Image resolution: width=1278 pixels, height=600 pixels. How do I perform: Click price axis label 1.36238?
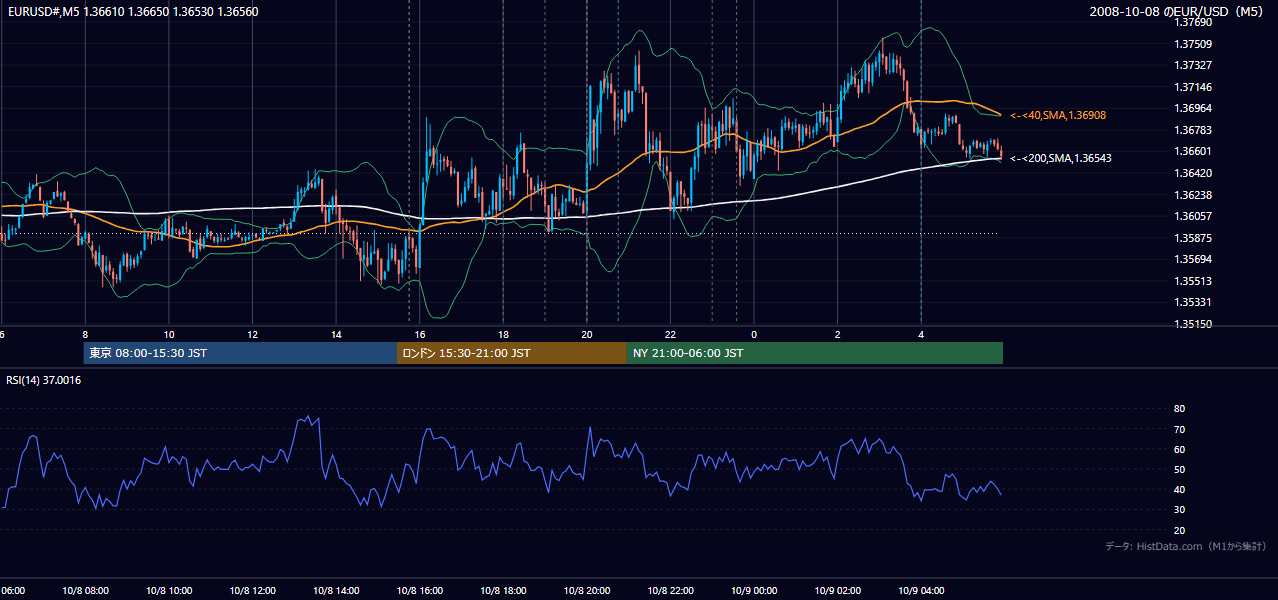[1193, 195]
